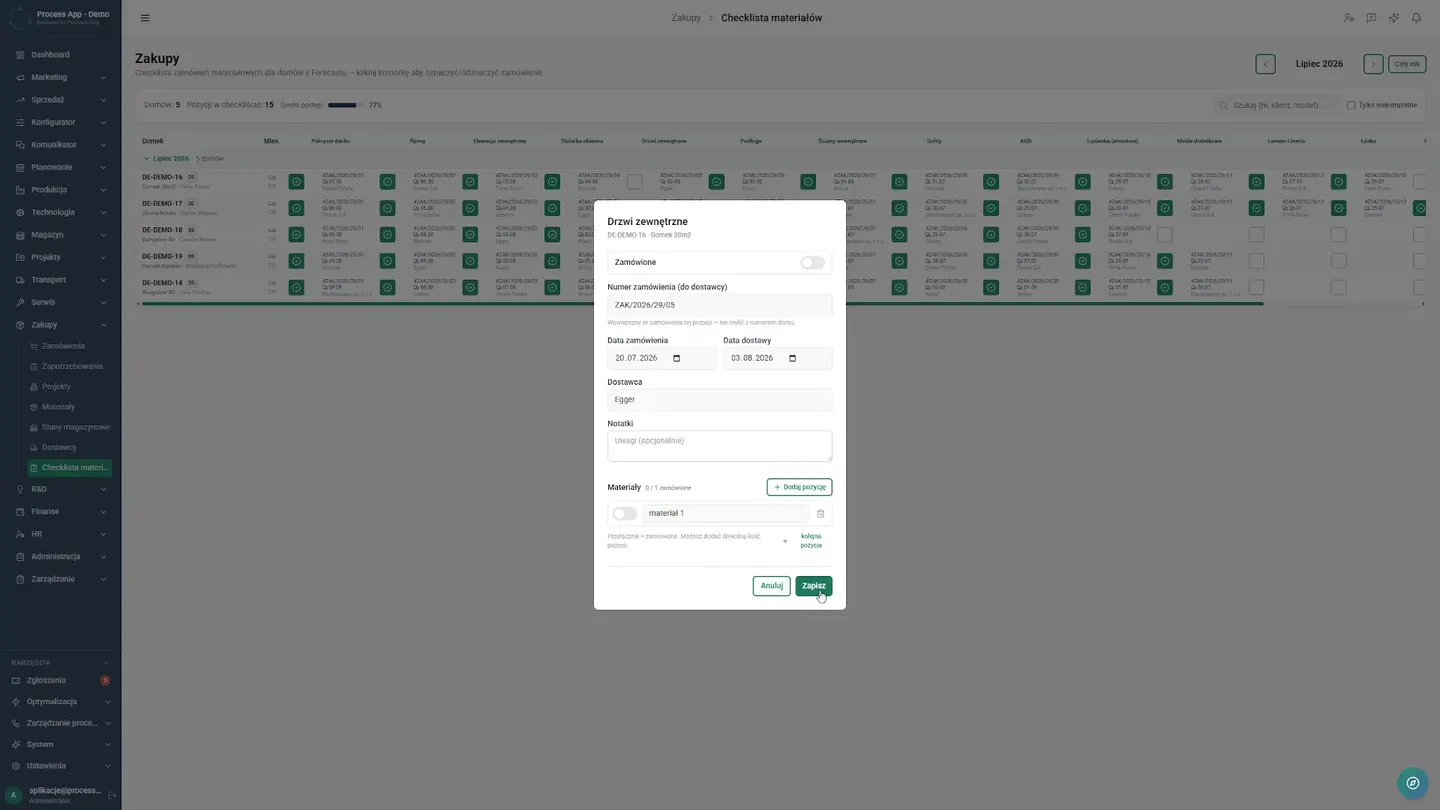Click the Cały rok button
The width and height of the screenshot is (1440, 810).
click(x=1407, y=64)
